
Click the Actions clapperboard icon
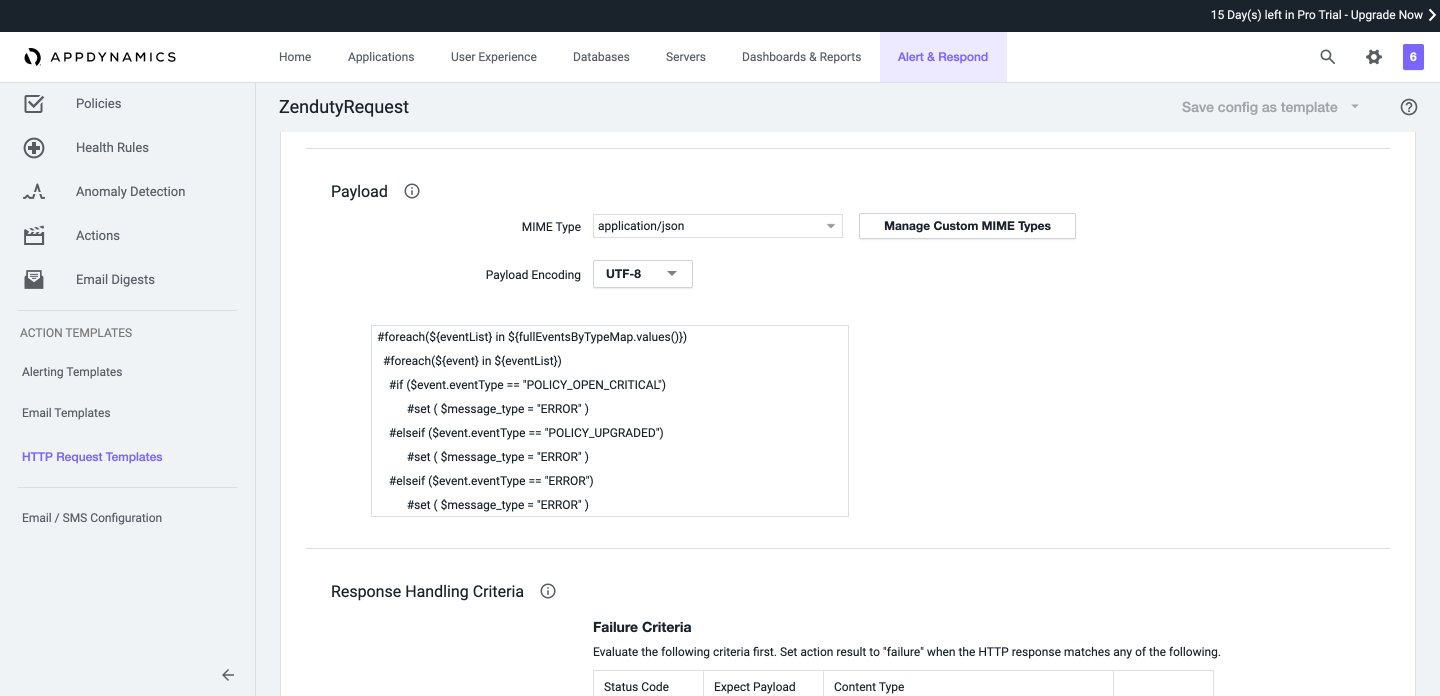click(34, 236)
